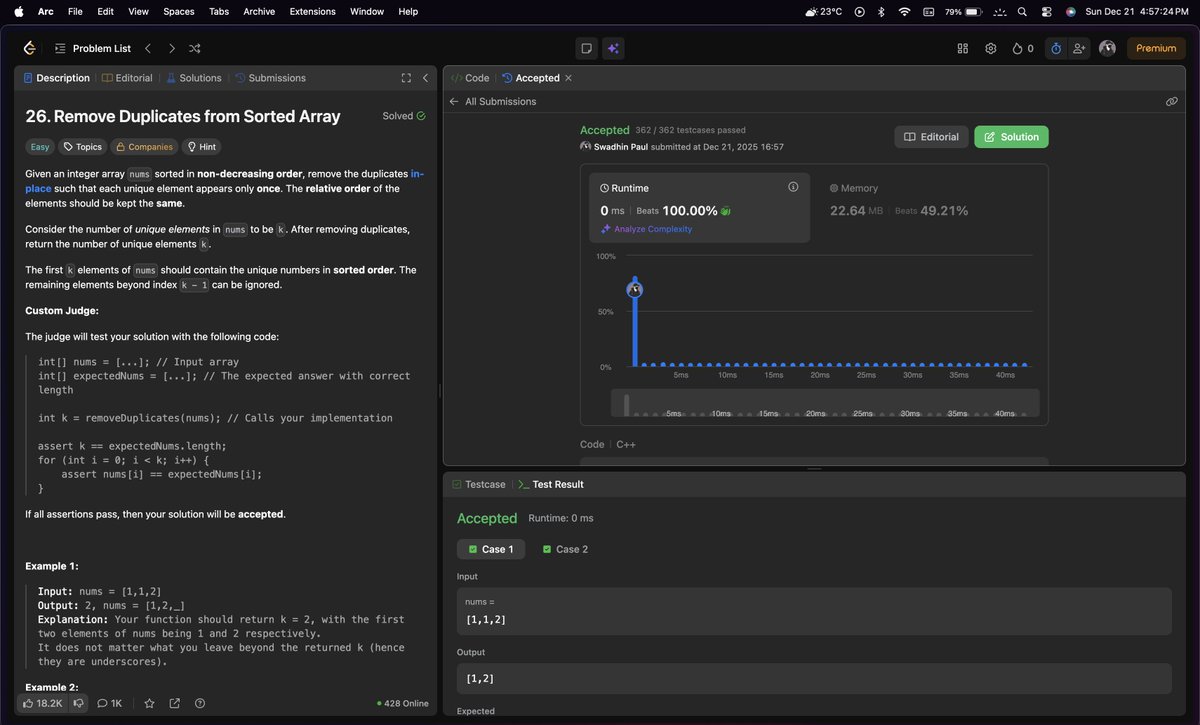The image size is (1200, 725).
Task: Close the Accepted tab
Action: click(569, 78)
